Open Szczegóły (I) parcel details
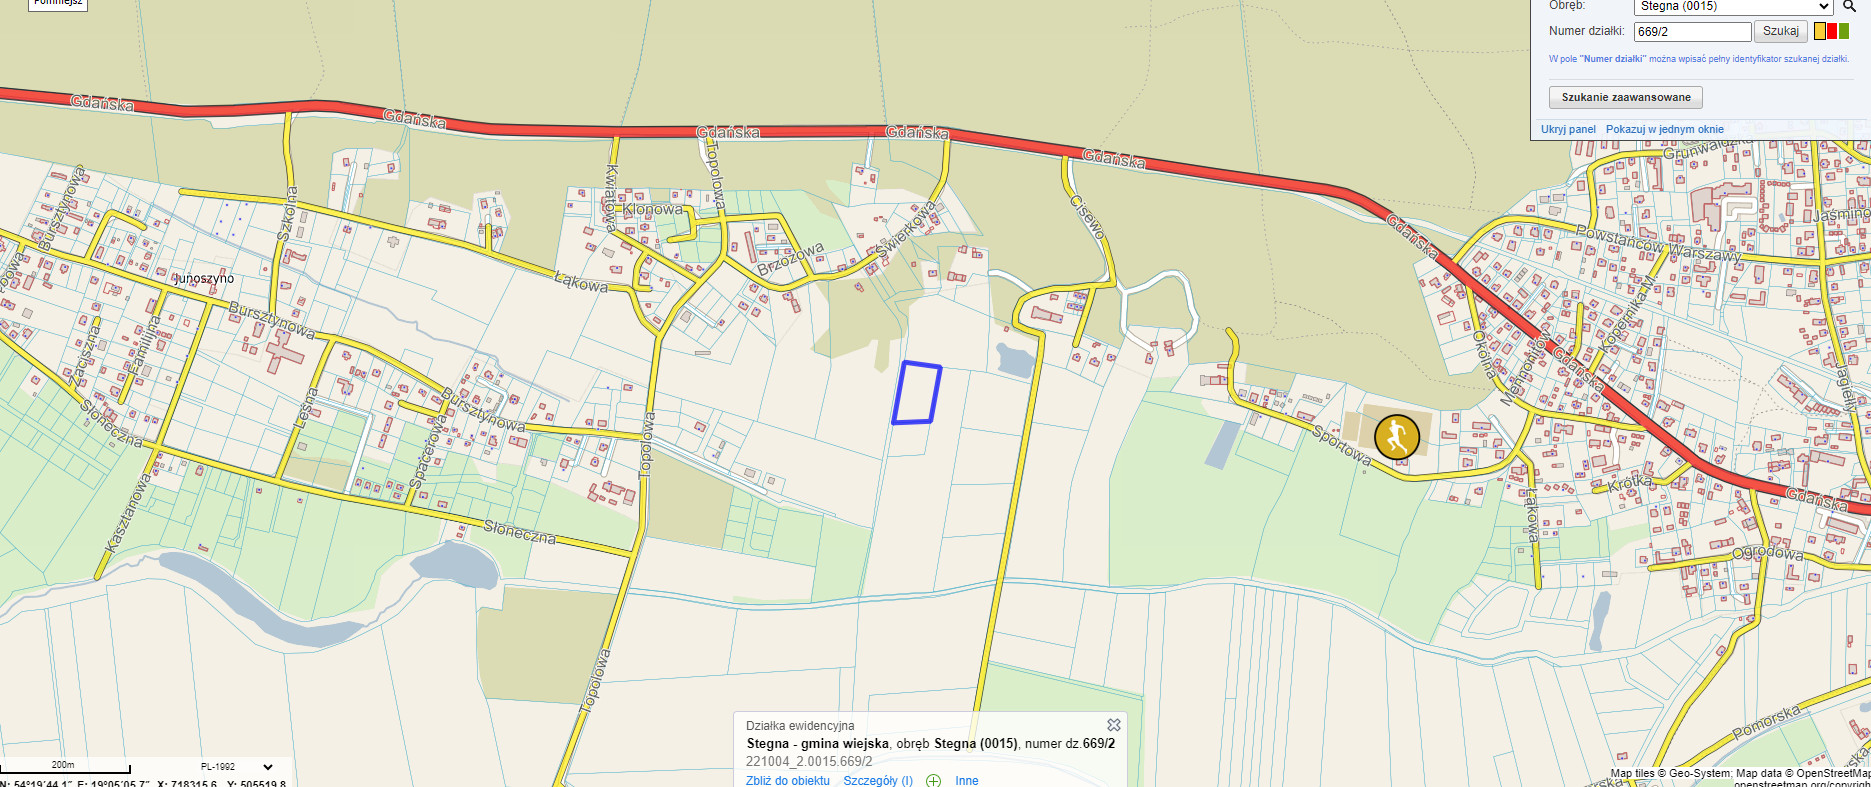Viewport: 1871px width, 787px height. (x=878, y=780)
